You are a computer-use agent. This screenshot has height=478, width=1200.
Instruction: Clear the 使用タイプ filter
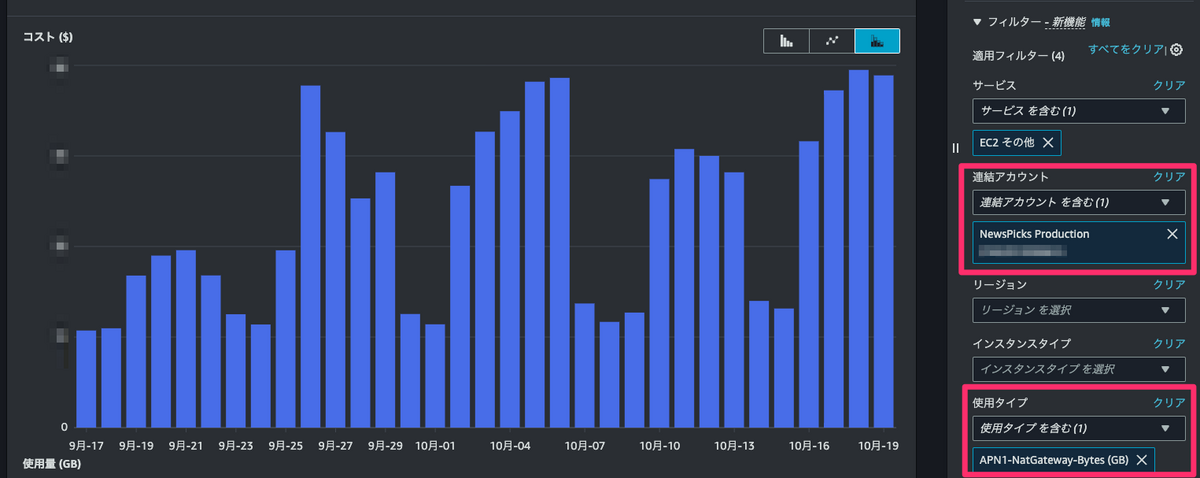coord(1169,403)
